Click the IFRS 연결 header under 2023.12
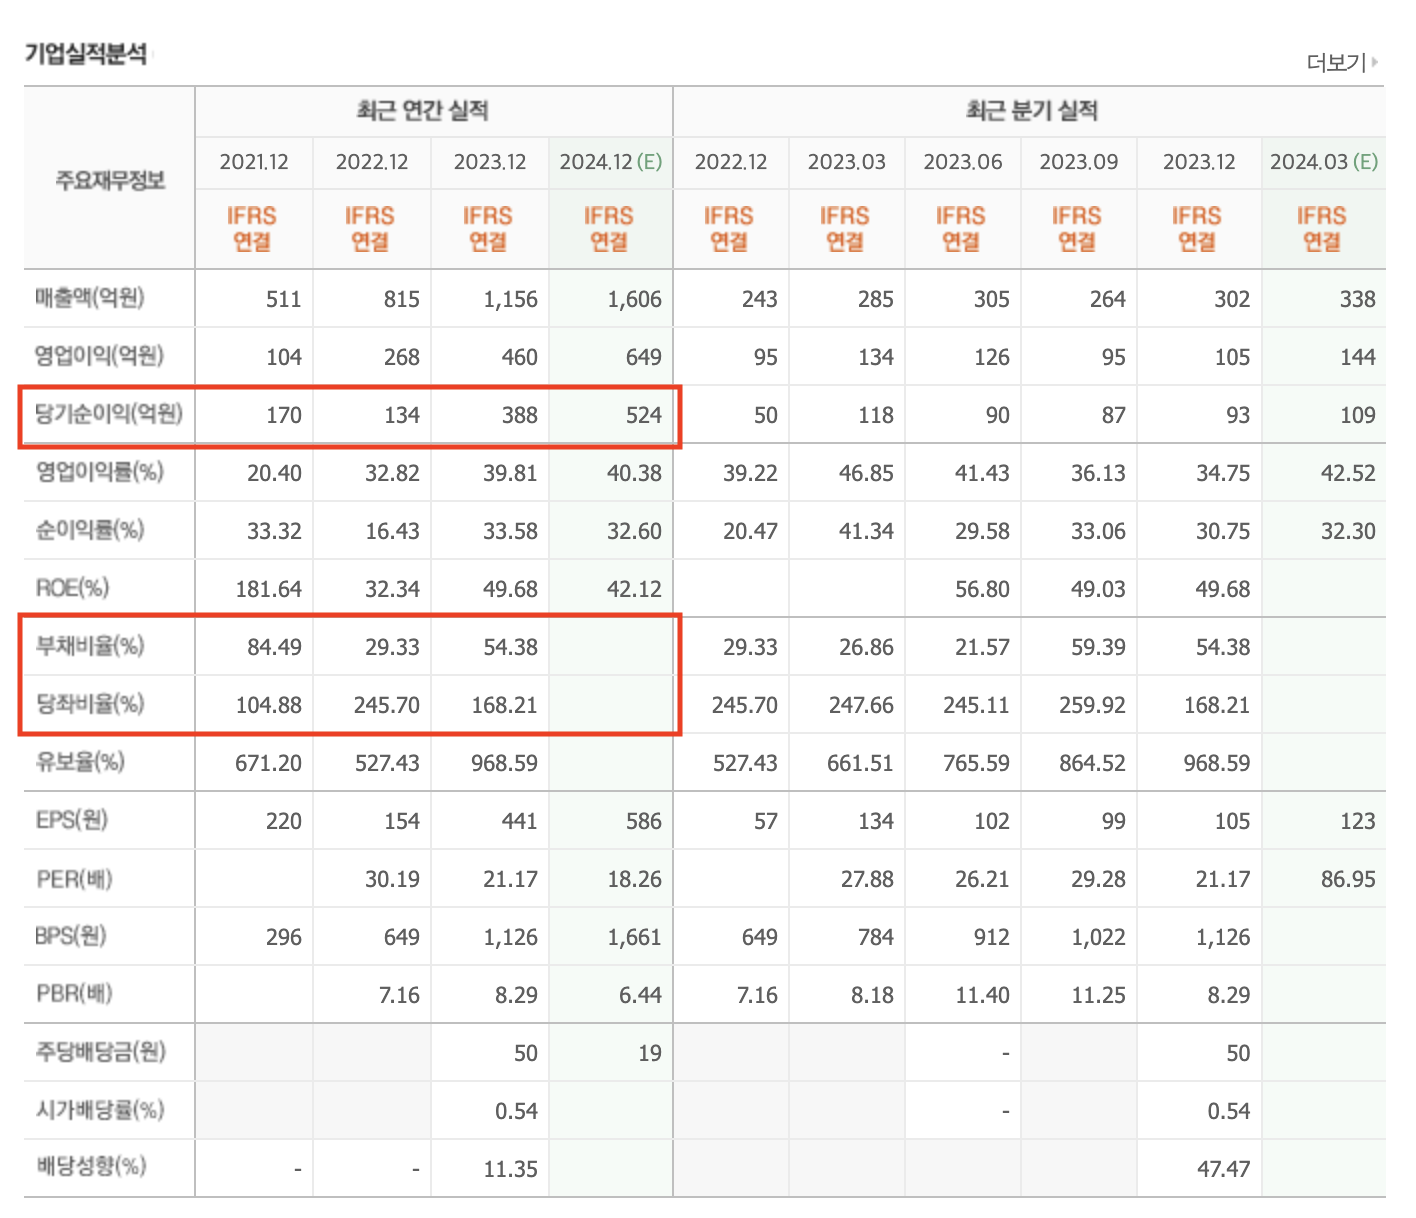 (490, 228)
